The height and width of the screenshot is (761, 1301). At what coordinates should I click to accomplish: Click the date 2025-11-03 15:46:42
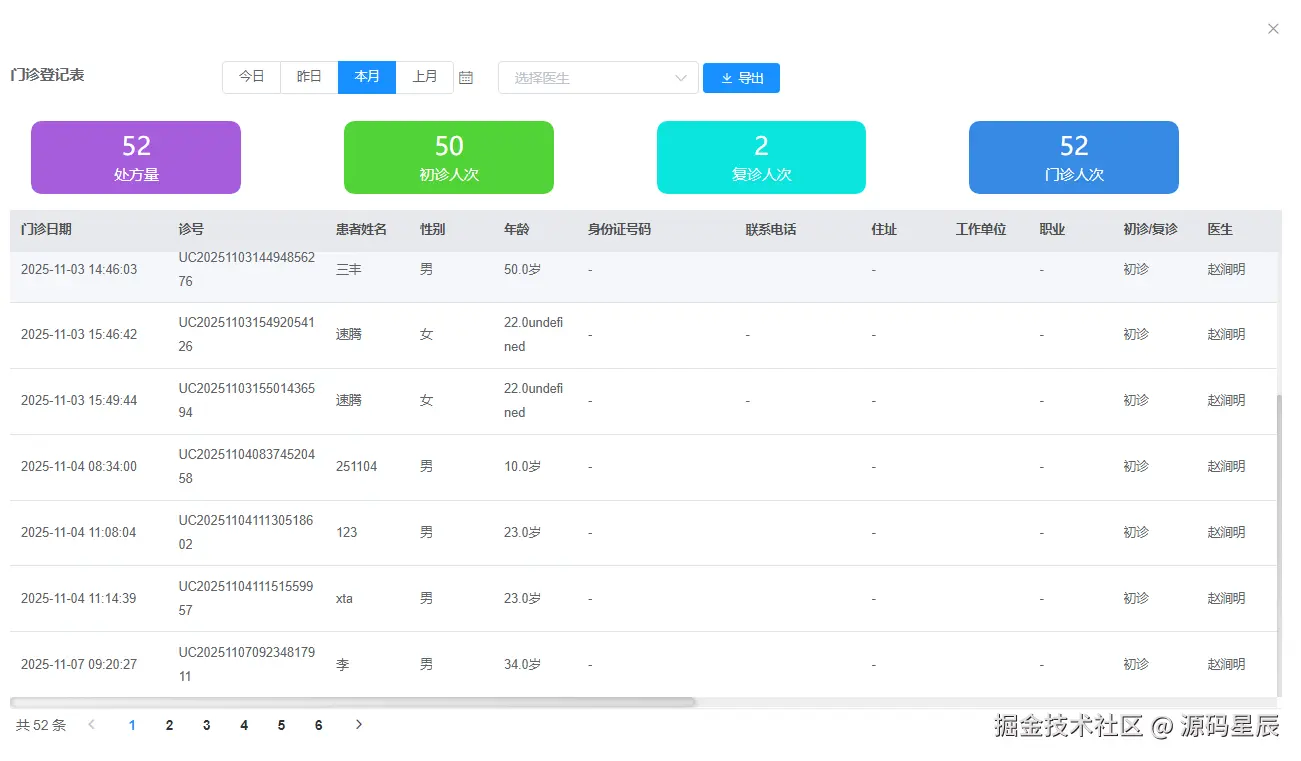[x=79, y=334]
